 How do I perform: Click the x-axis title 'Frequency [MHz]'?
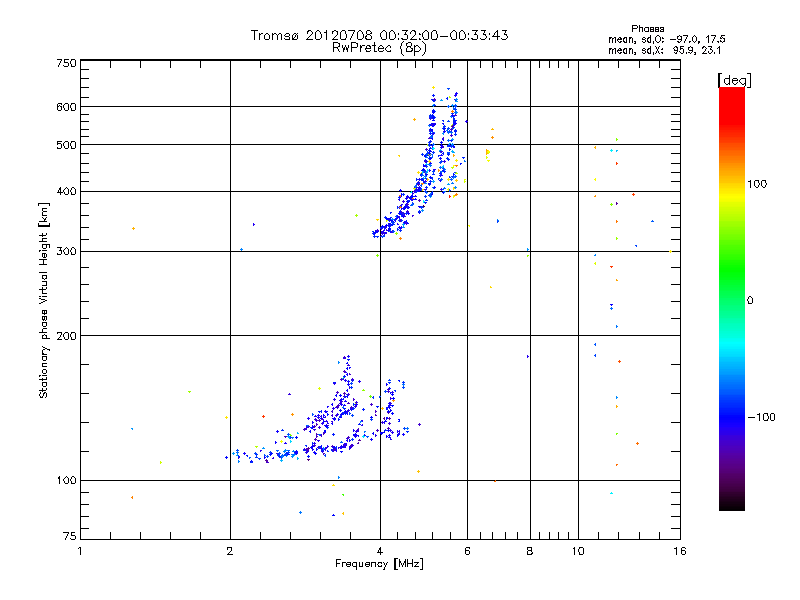point(379,564)
